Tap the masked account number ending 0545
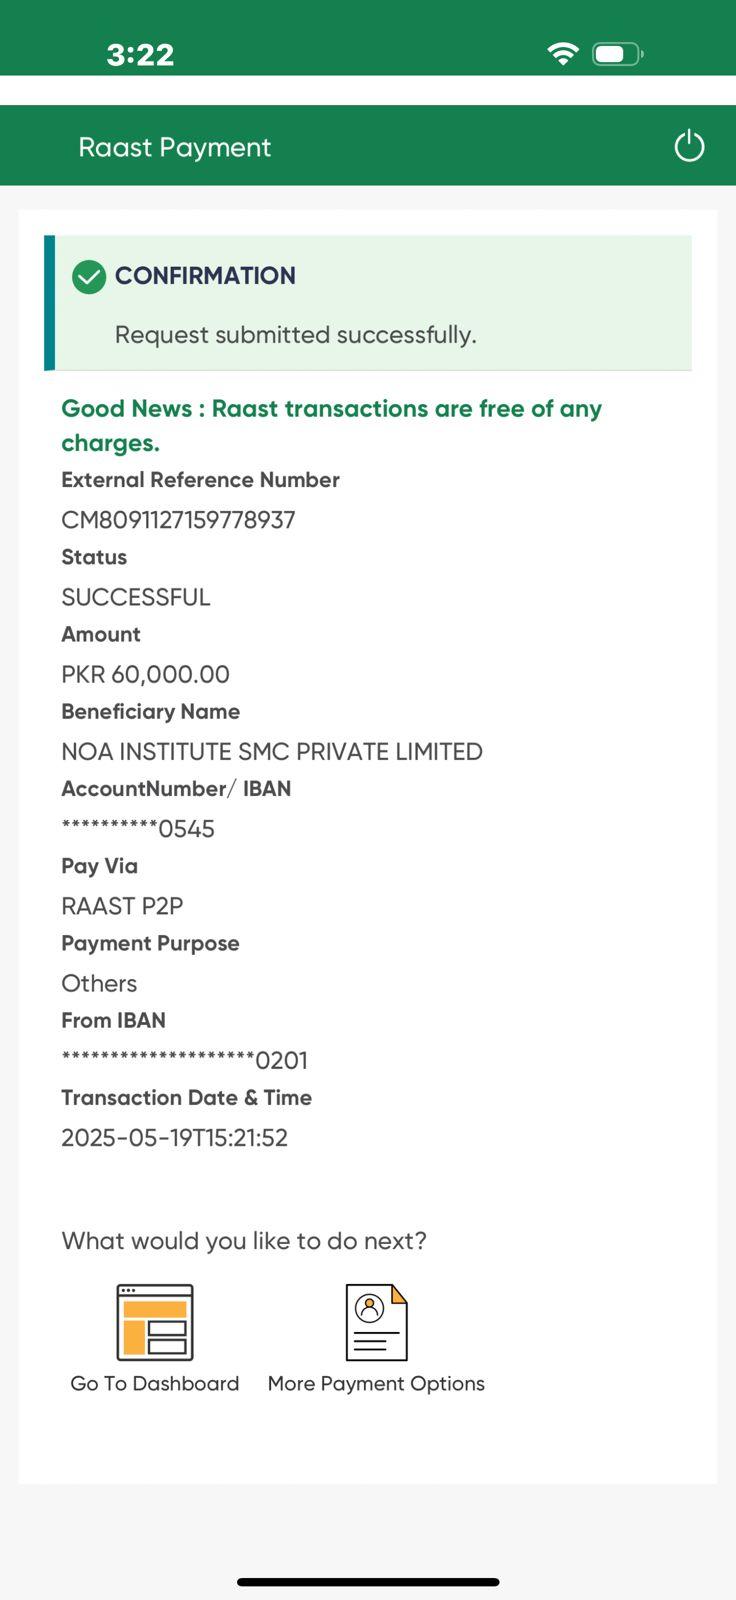Image resolution: width=736 pixels, height=1600 pixels. (138, 829)
